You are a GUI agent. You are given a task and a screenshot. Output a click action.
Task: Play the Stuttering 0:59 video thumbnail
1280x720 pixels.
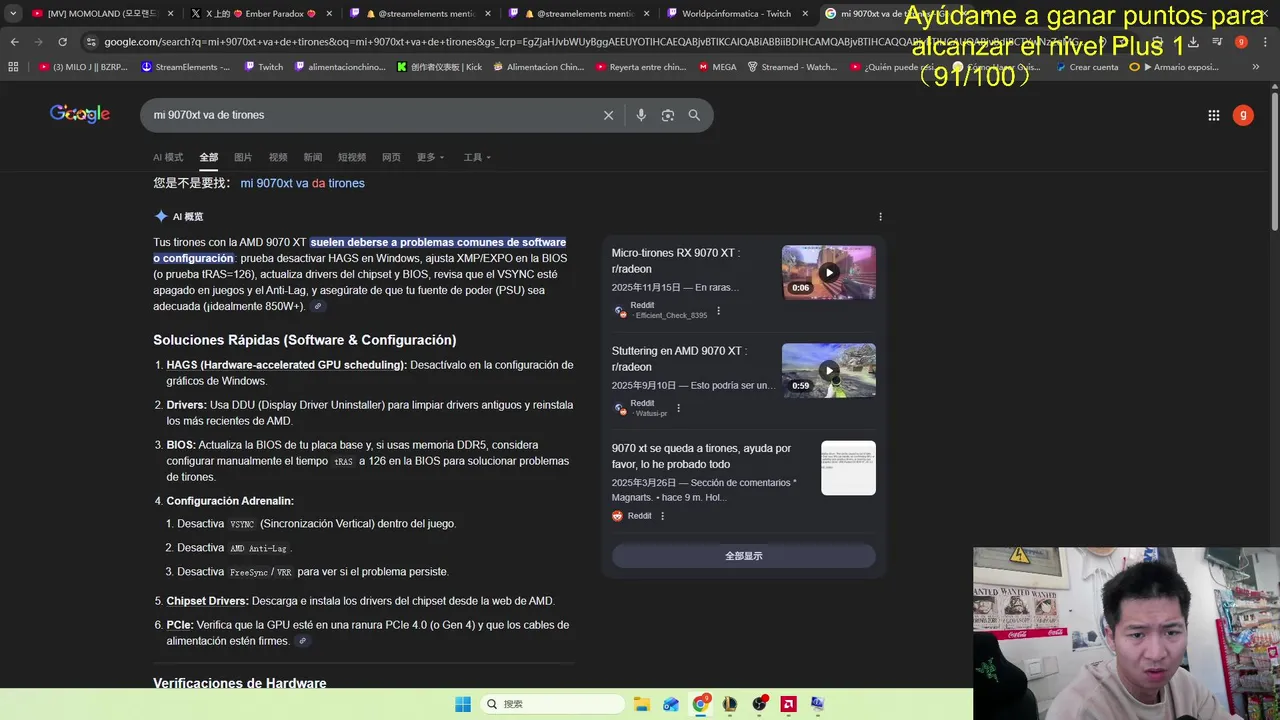tap(829, 370)
